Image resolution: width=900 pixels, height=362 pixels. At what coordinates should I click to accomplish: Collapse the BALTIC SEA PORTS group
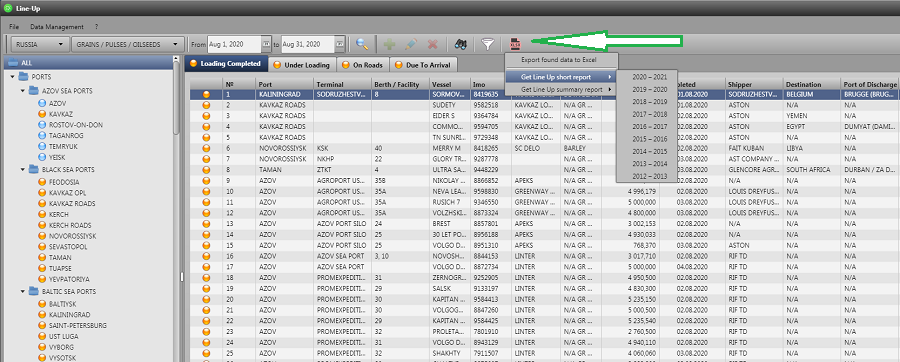click(x=22, y=292)
